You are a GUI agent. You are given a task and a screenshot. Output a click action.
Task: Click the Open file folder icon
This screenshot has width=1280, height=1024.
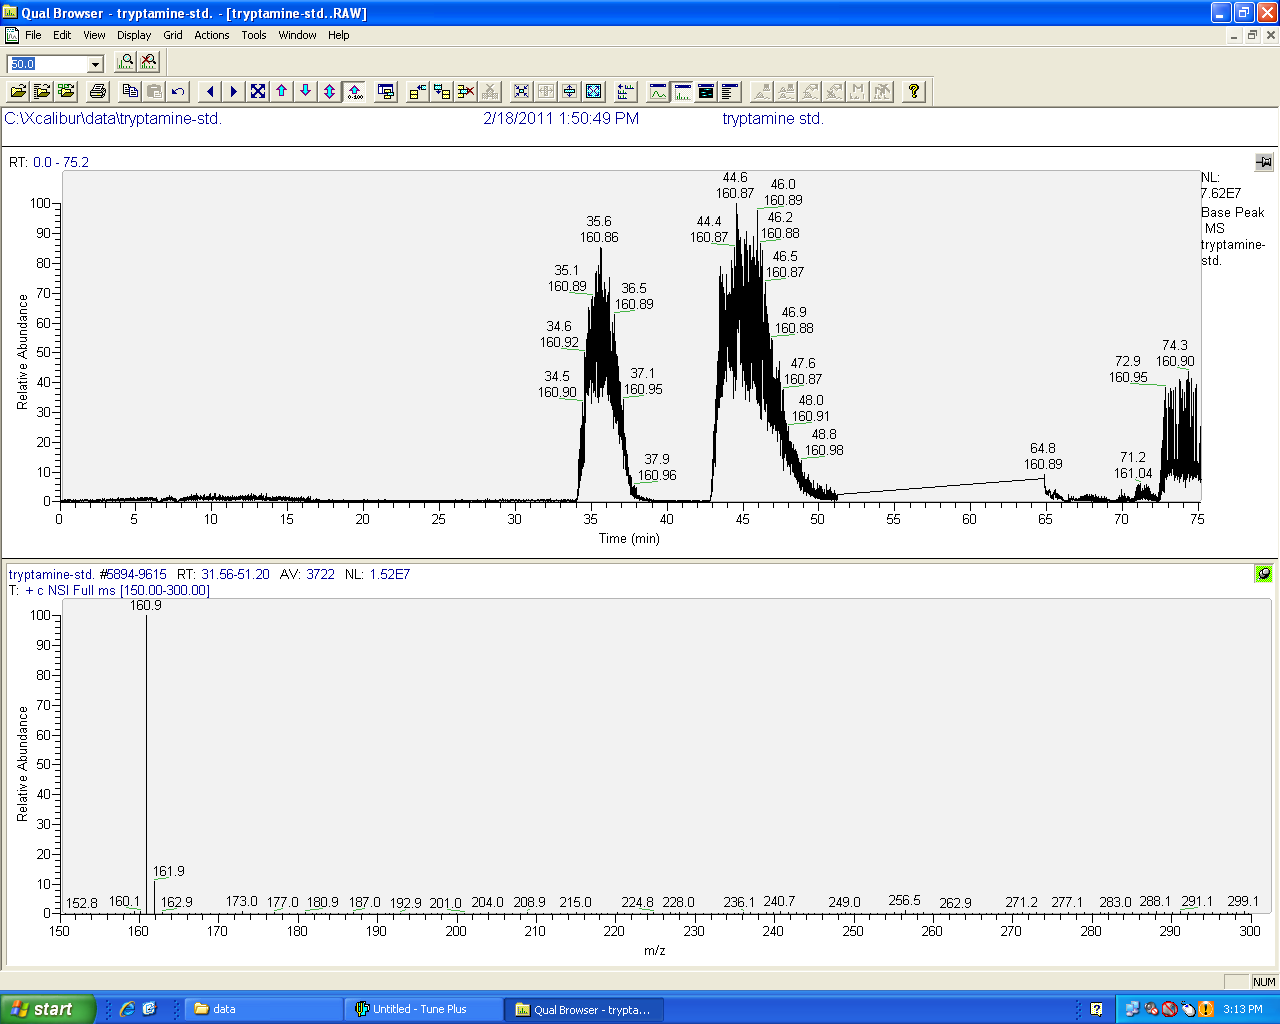(18, 92)
